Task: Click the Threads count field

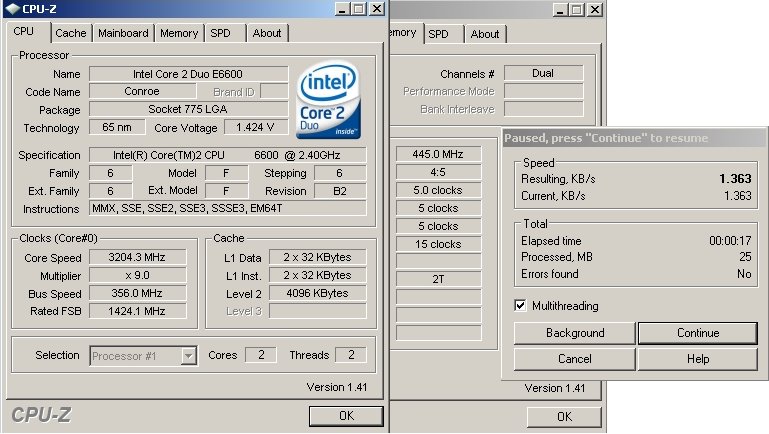Action: click(x=351, y=355)
